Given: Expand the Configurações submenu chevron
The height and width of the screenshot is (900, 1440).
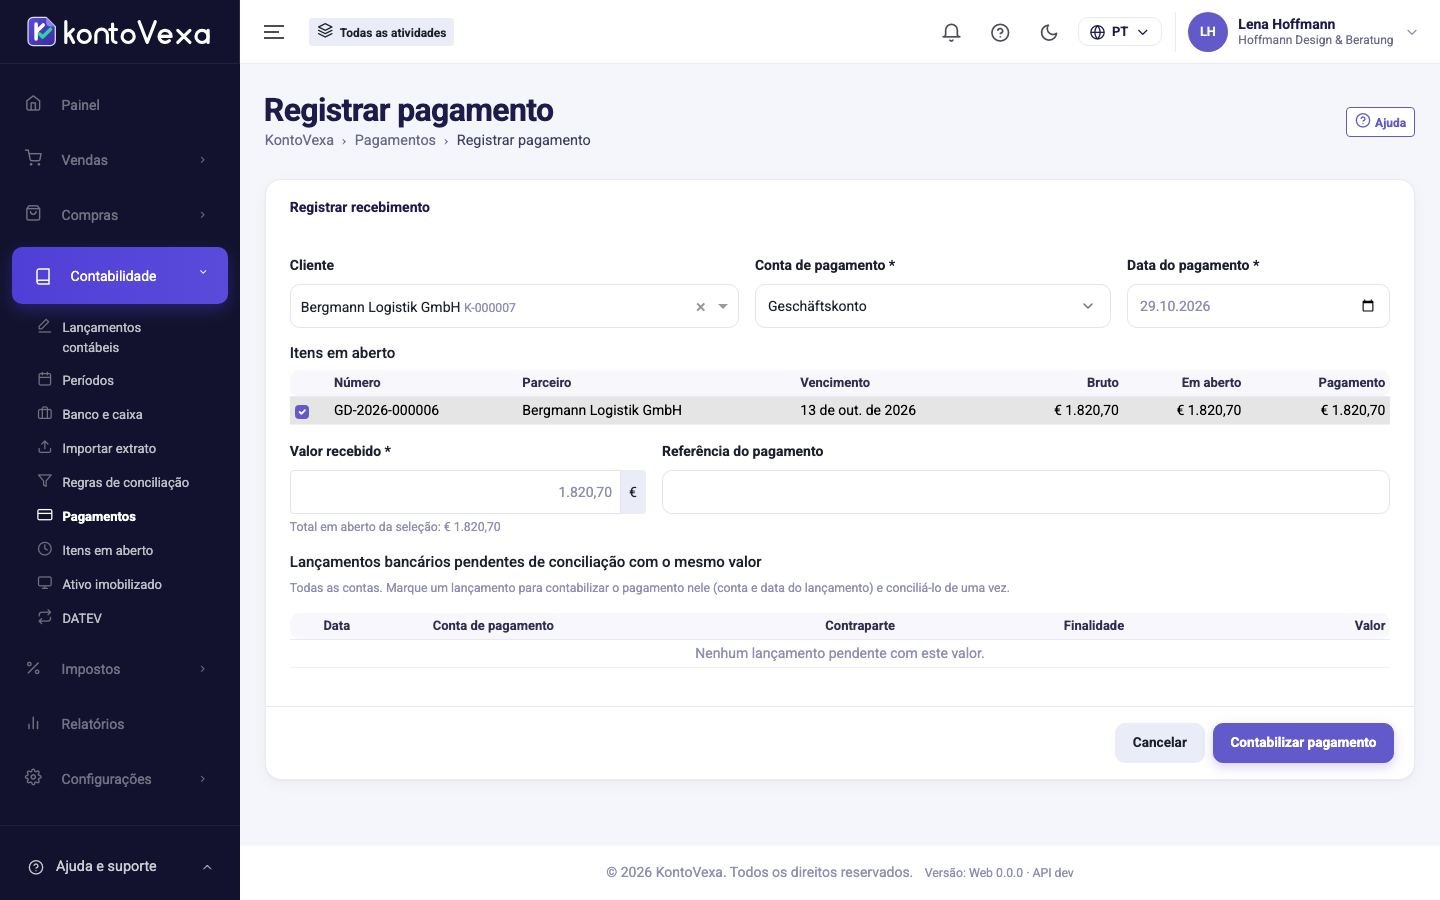Looking at the screenshot, I should tap(203, 779).
